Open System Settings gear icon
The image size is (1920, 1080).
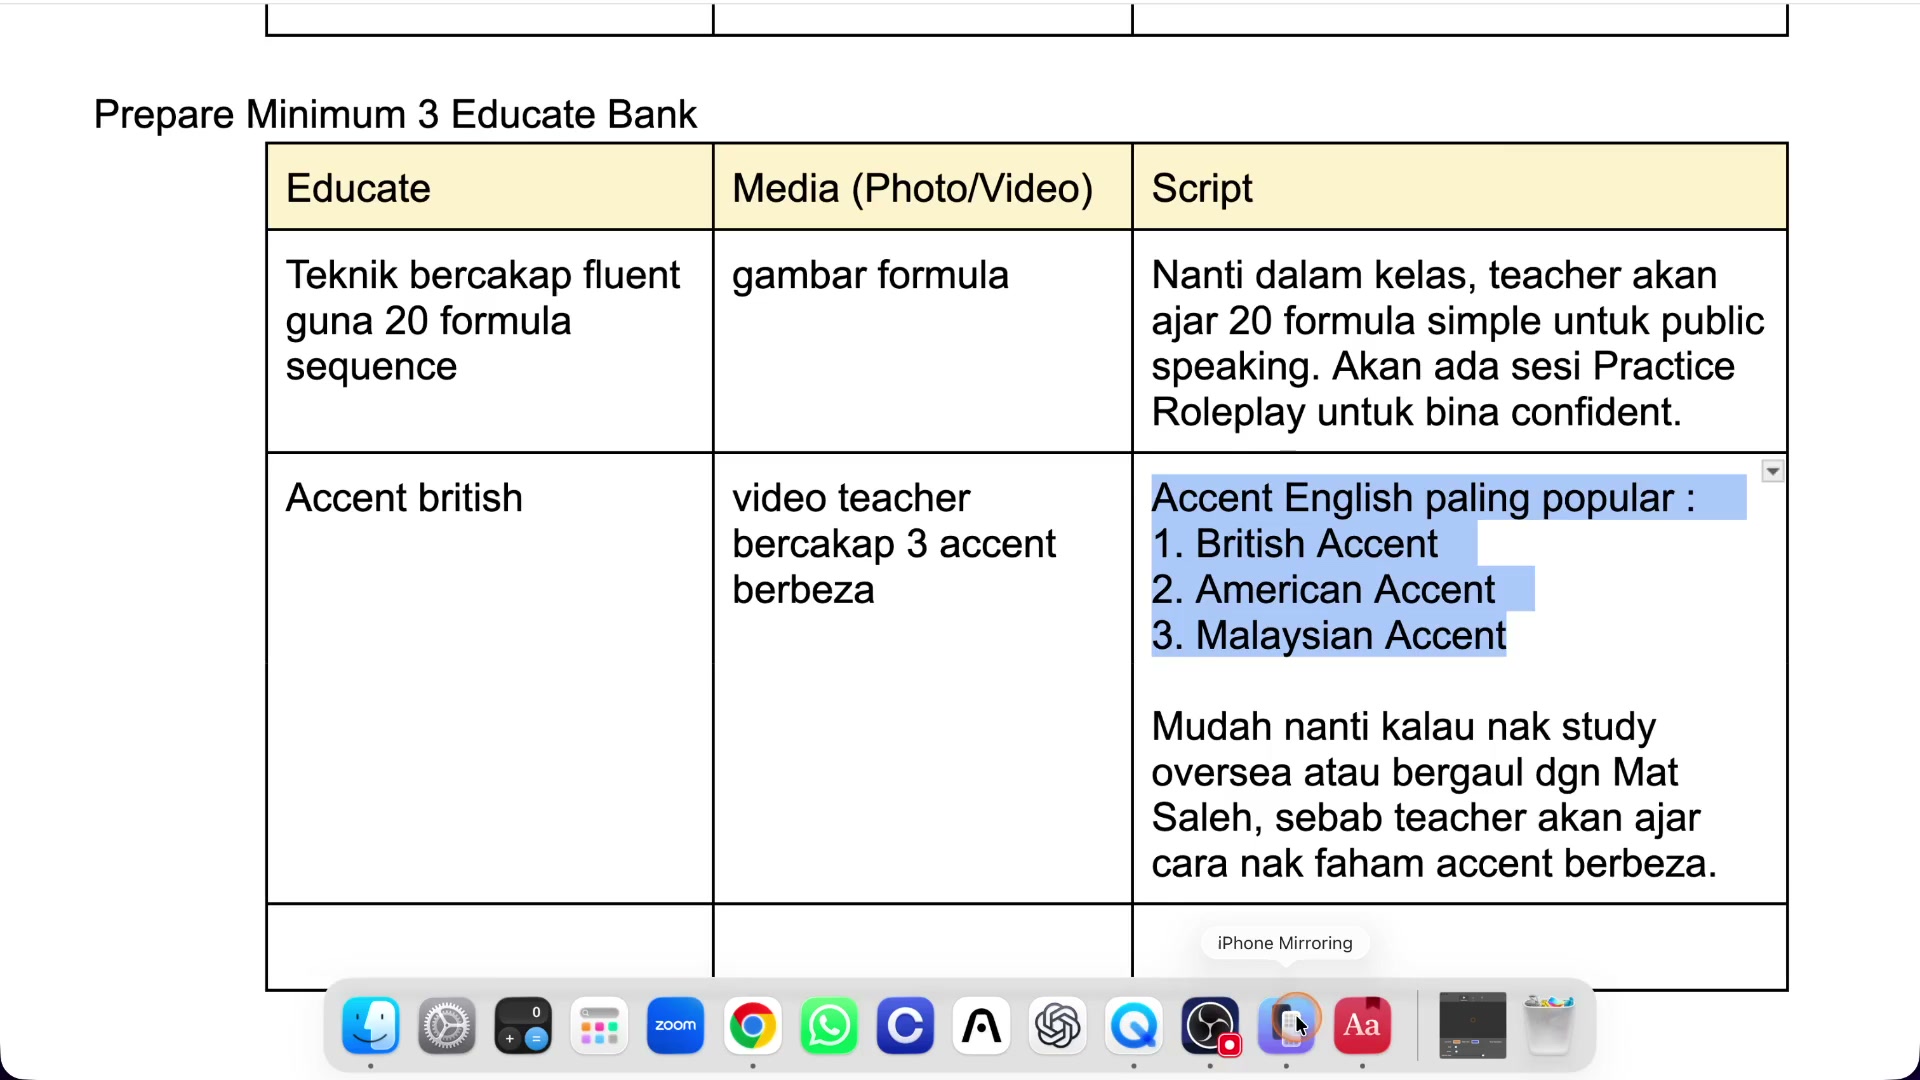(446, 1025)
